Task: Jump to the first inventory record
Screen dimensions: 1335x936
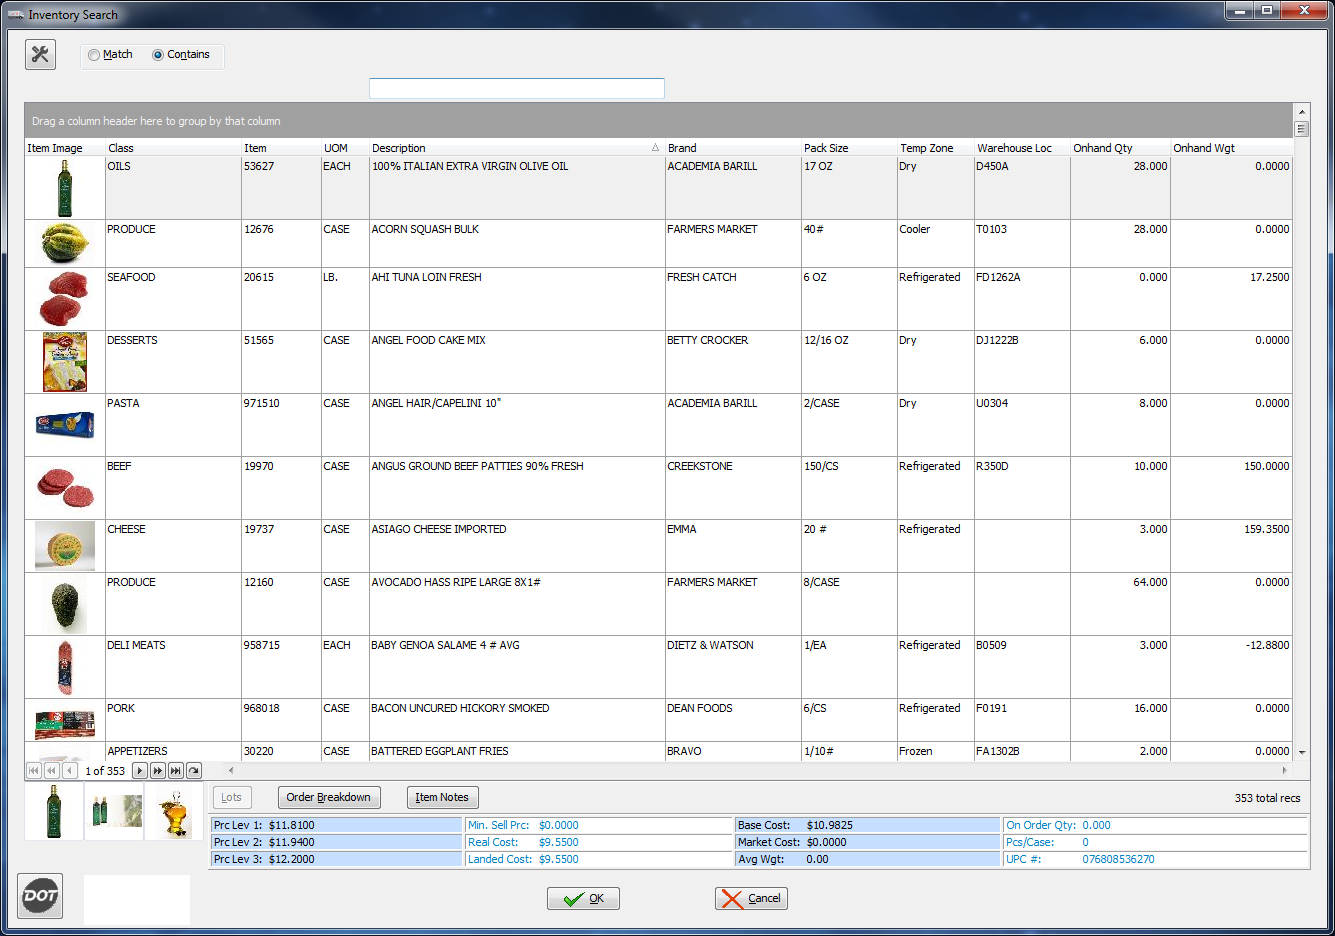Action: 33,770
